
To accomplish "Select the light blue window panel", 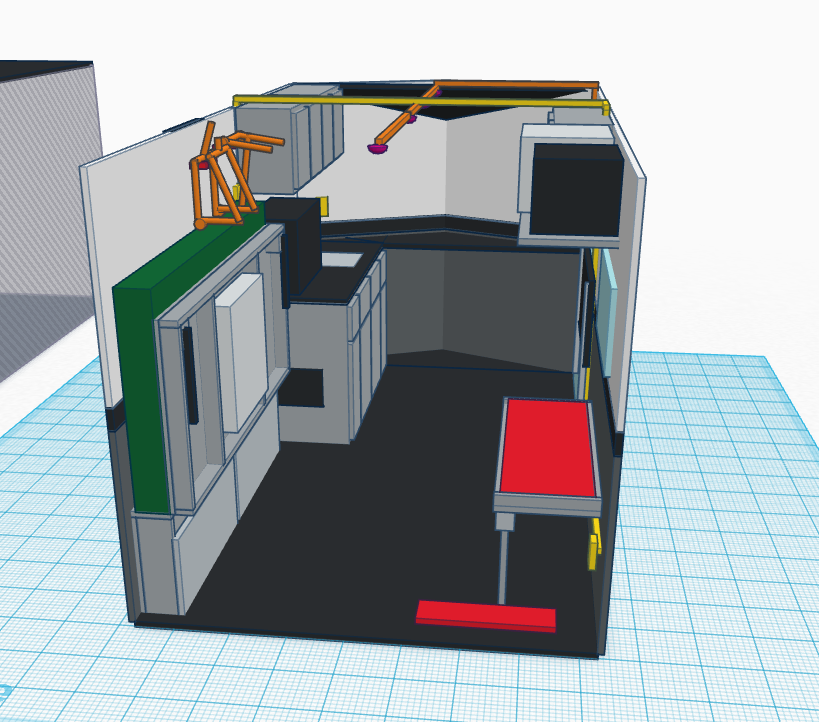I will (606, 313).
